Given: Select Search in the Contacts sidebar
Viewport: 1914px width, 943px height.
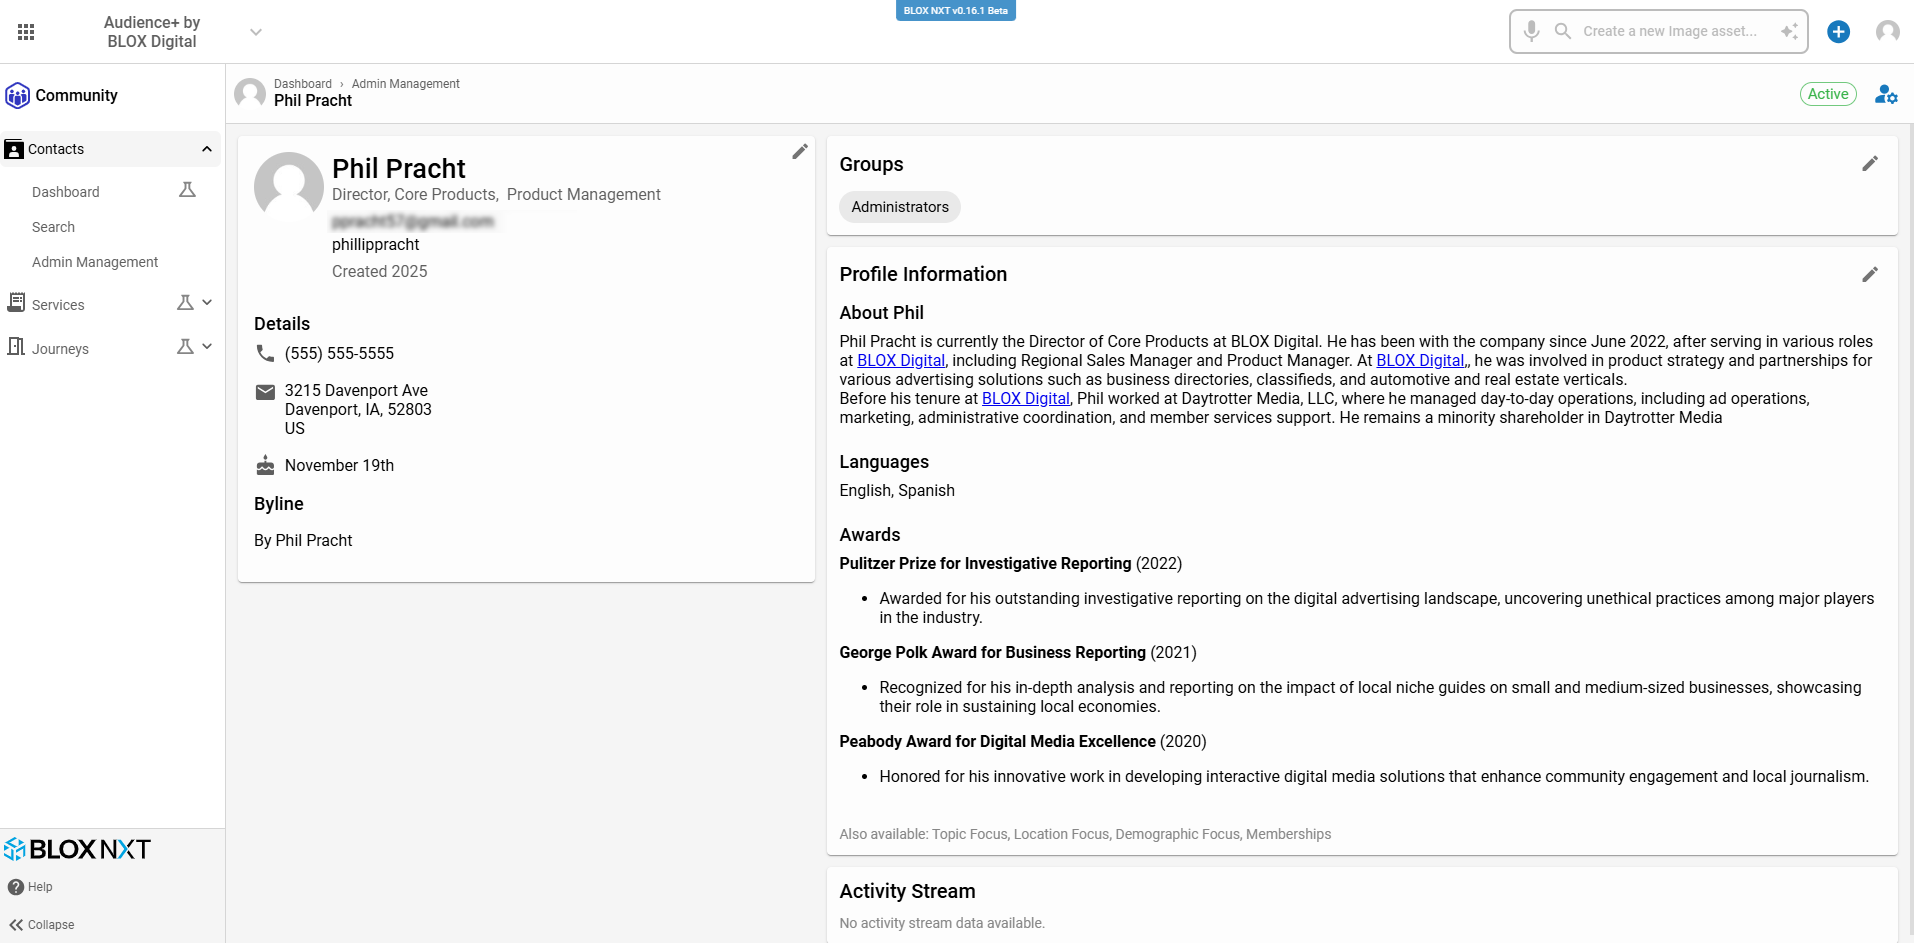Looking at the screenshot, I should click(x=53, y=227).
